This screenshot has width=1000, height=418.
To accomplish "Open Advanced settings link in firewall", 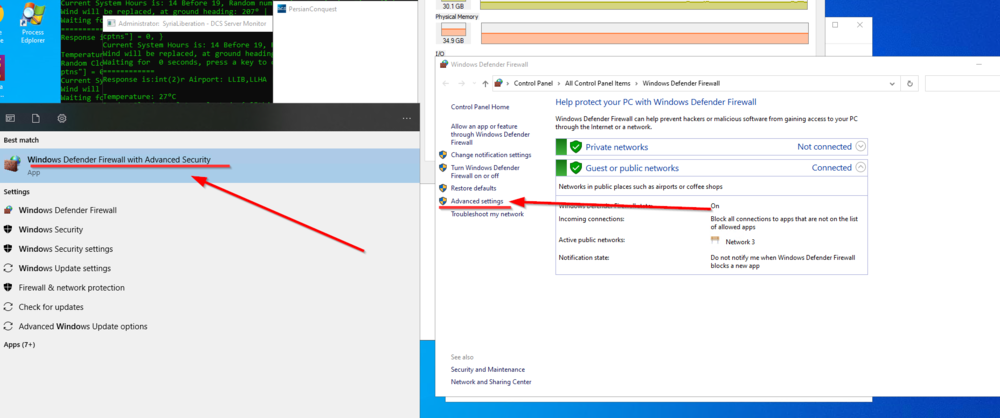I will (477, 201).
